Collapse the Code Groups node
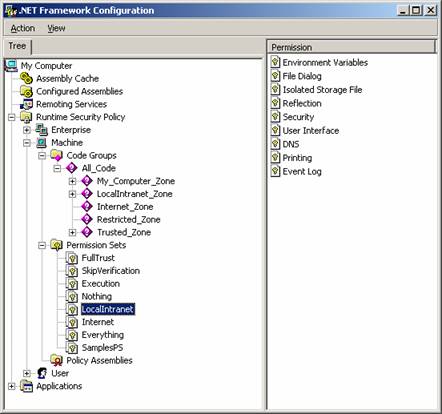This screenshot has height=414, width=442. (42, 156)
